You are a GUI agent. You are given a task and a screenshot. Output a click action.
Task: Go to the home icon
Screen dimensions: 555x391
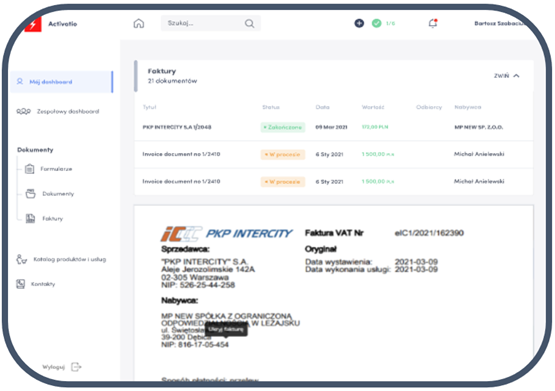click(139, 23)
